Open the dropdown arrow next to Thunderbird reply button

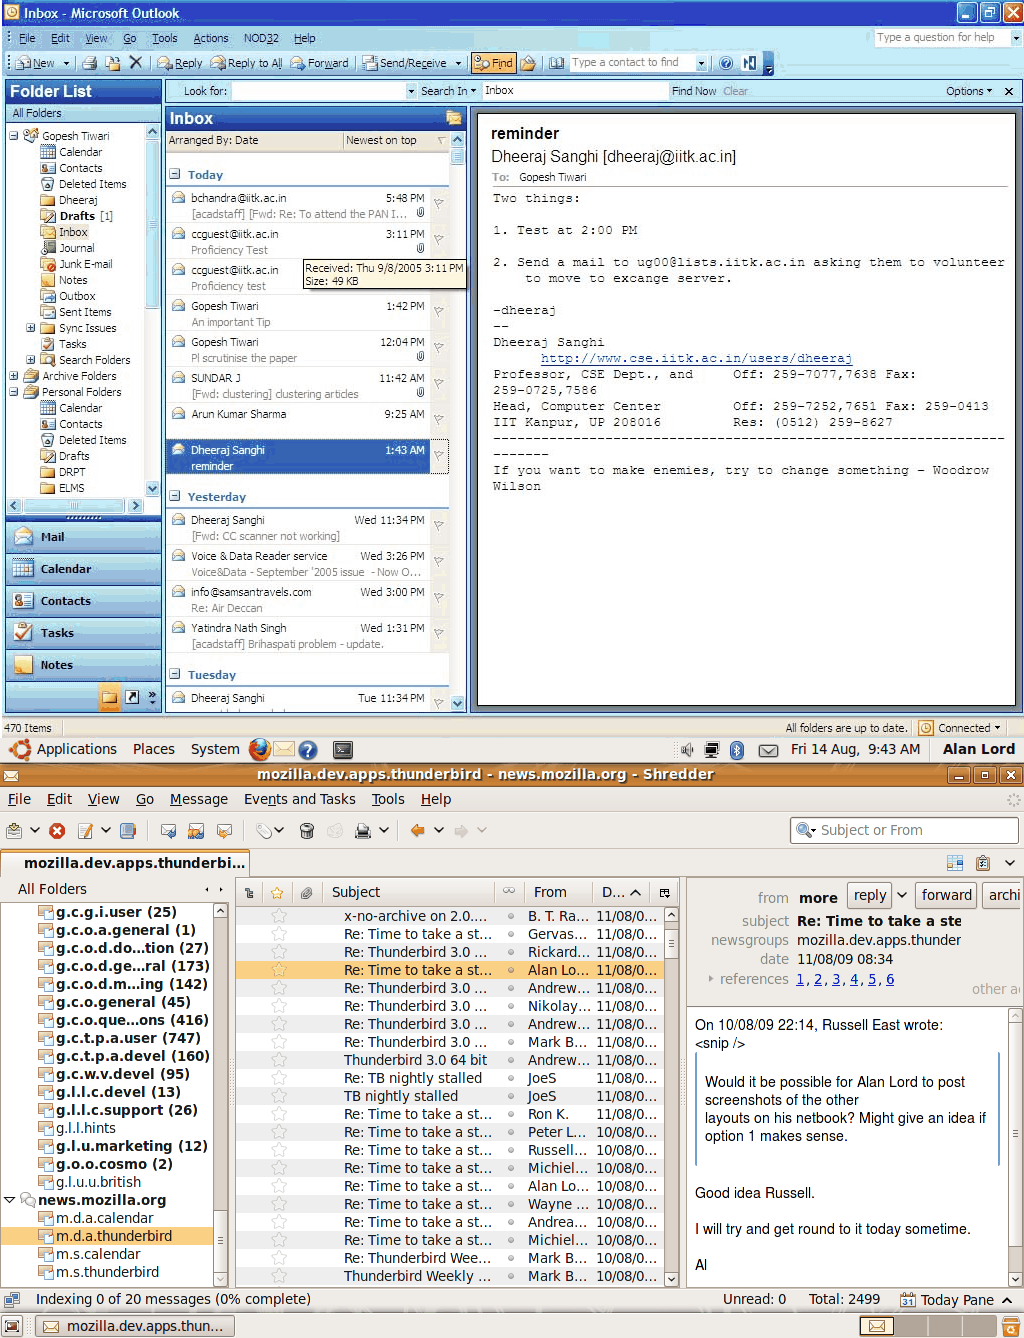pyautogui.click(x=902, y=895)
